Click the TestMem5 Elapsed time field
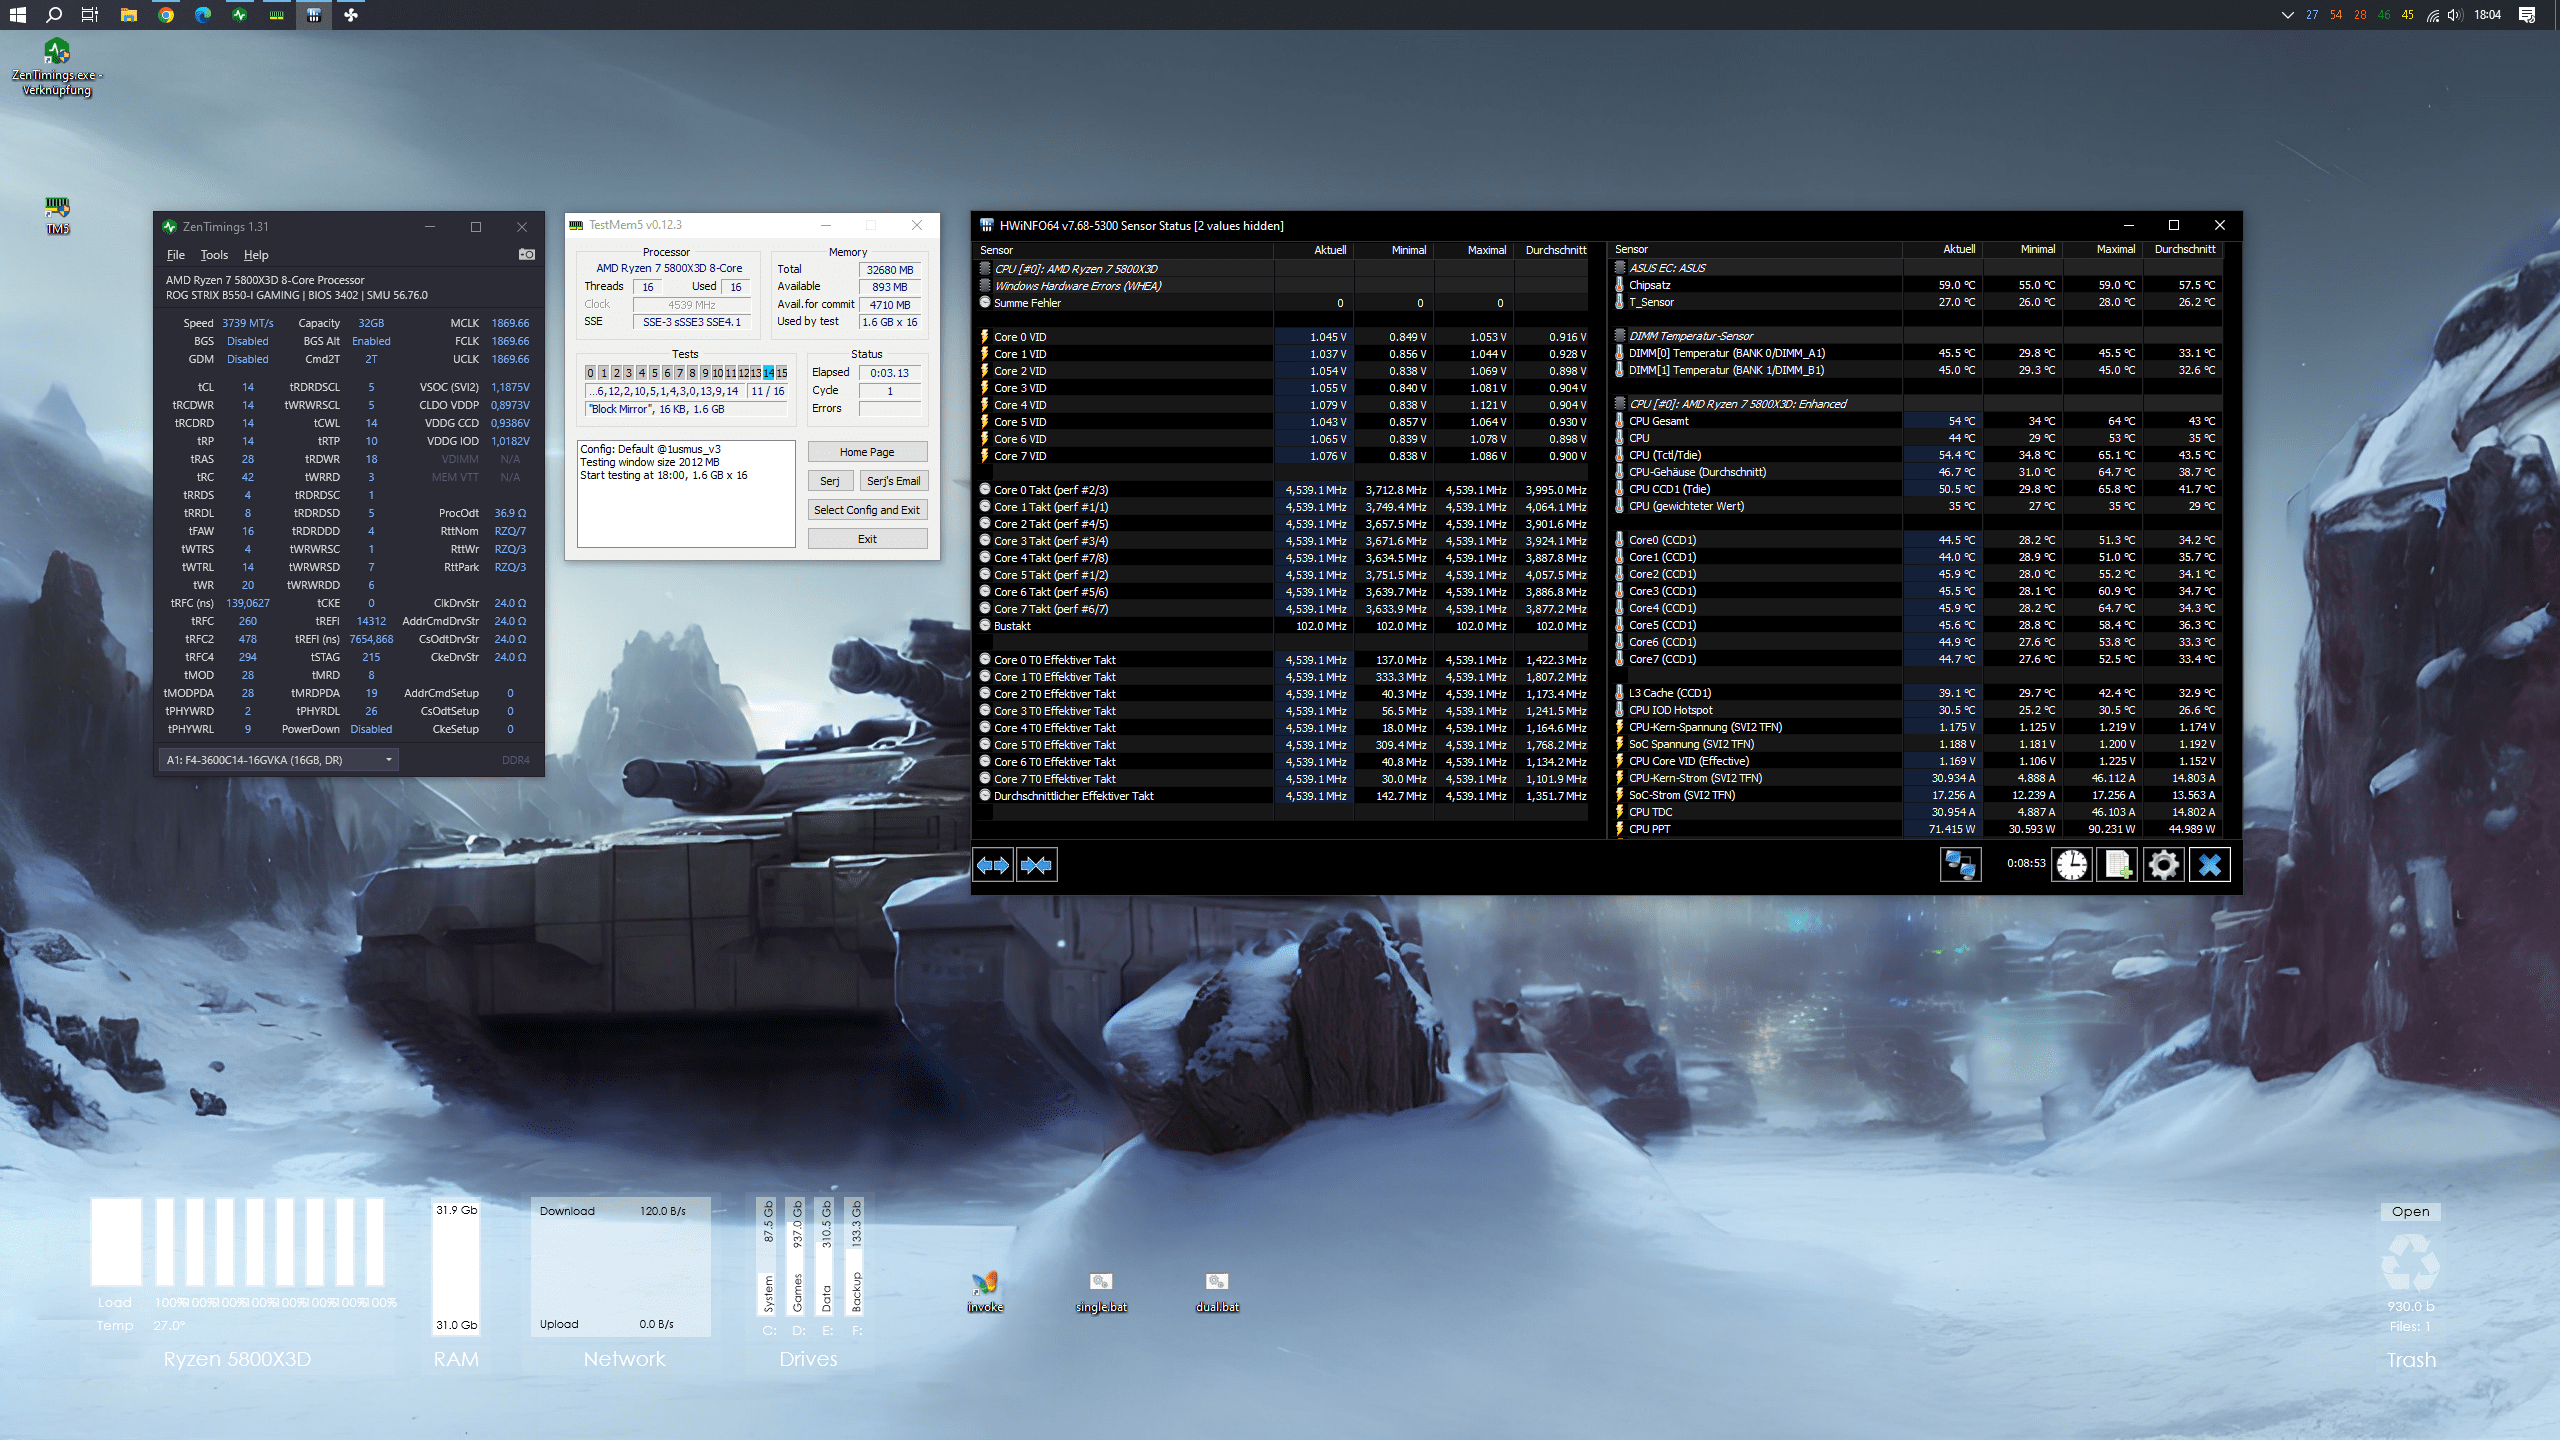The width and height of the screenshot is (2560, 1440). (890, 373)
